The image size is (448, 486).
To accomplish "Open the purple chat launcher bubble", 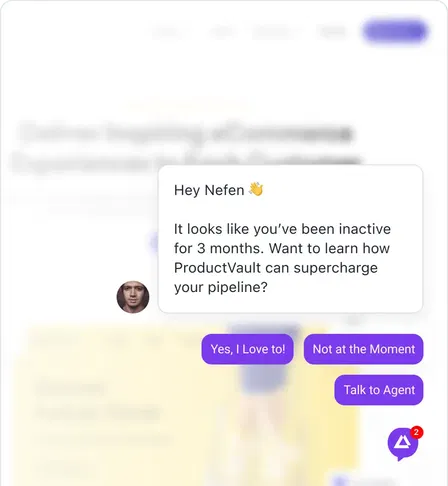I will coord(402,444).
